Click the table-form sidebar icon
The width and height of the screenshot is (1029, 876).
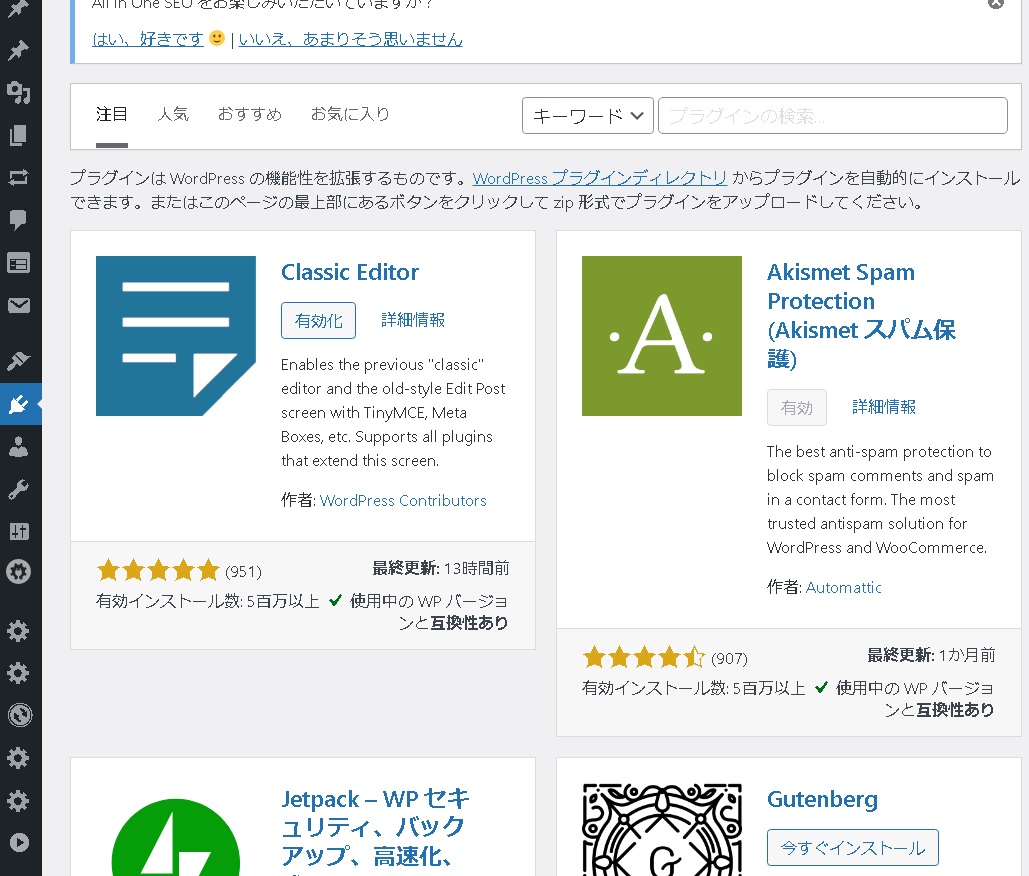pos(18,264)
